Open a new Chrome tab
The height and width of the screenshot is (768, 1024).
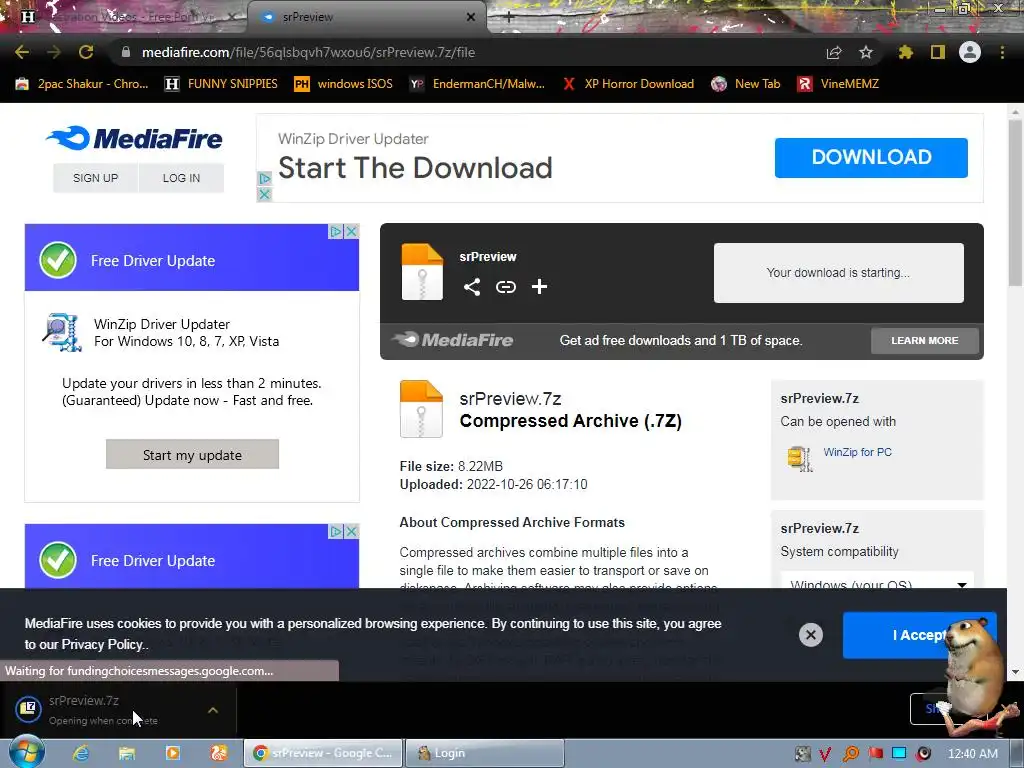tap(508, 17)
